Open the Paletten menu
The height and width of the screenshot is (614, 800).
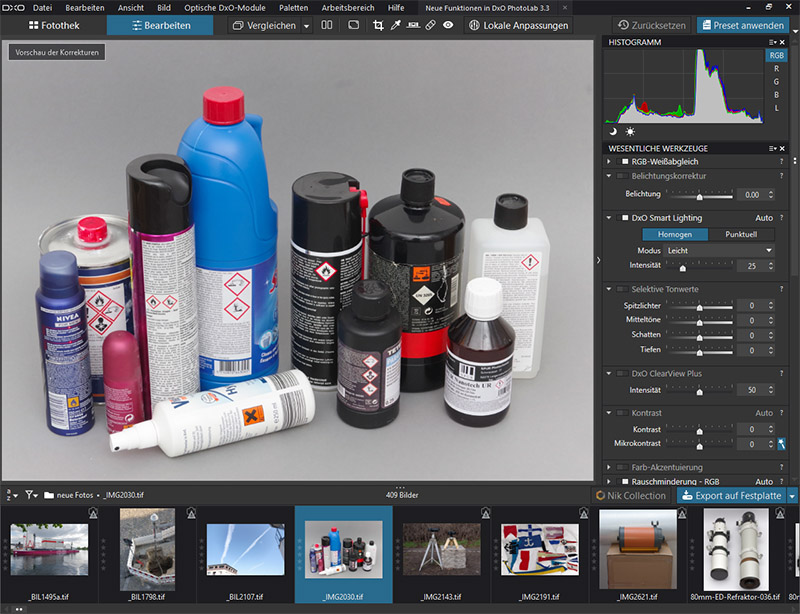293,7
